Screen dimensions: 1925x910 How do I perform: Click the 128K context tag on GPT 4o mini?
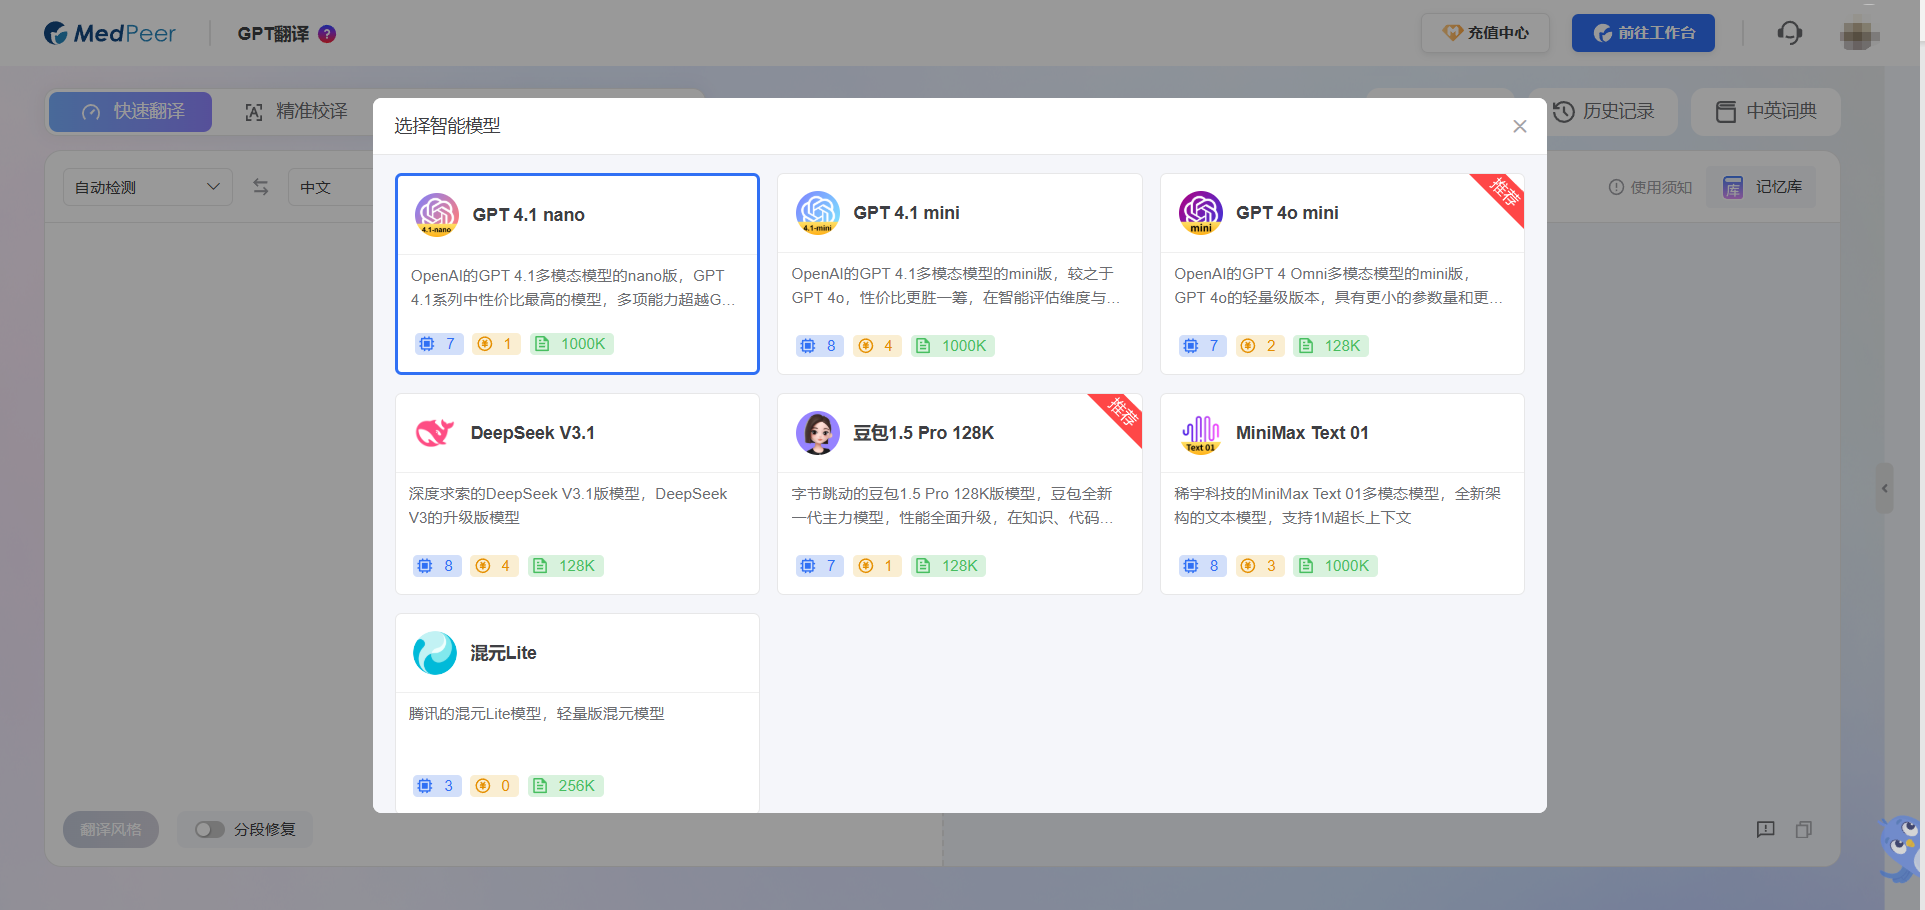(1330, 346)
